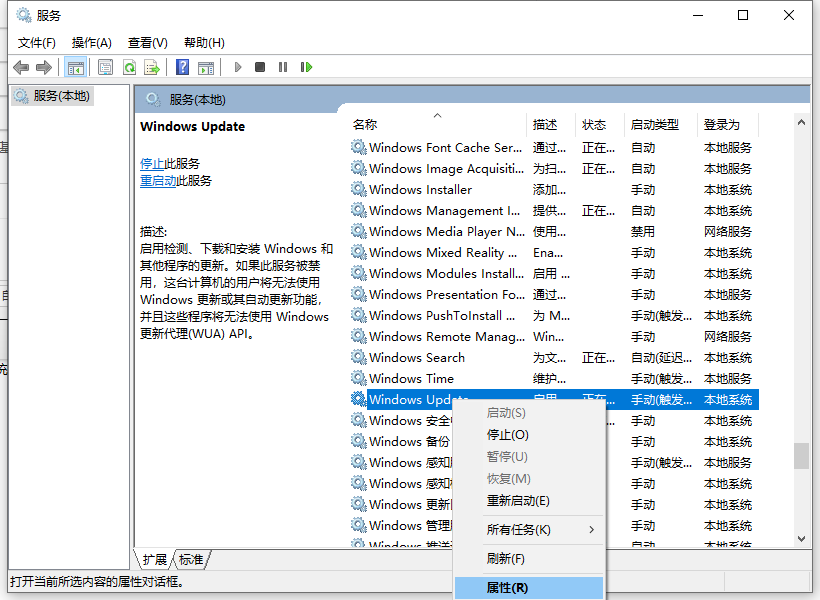Click the Restart Service step icon
The image size is (820, 600).
(308, 66)
